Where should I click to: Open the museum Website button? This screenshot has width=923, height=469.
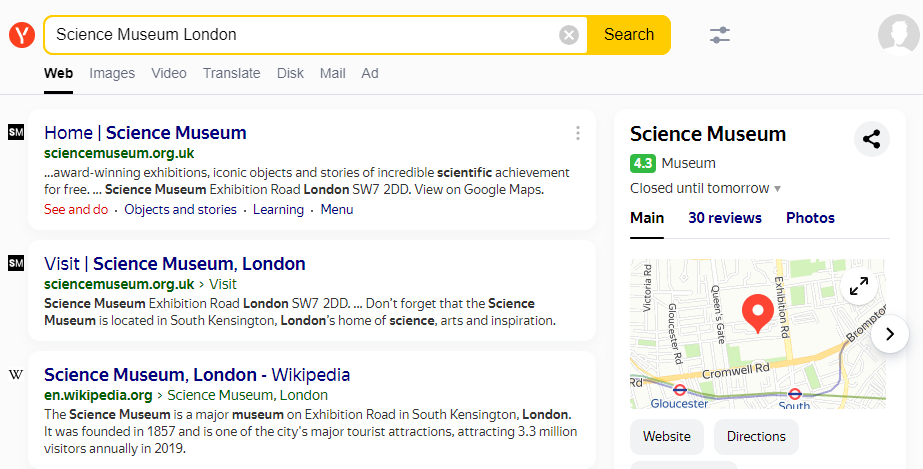[x=667, y=437]
